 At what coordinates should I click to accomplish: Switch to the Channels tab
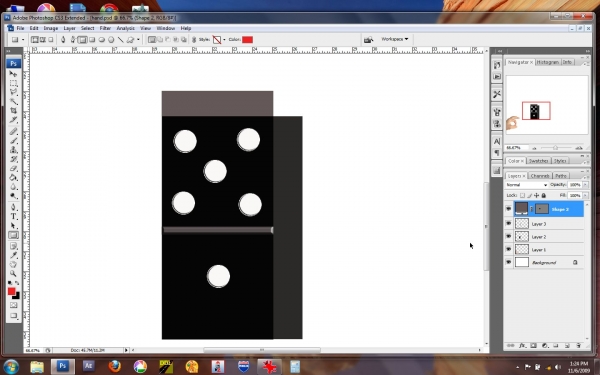[x=540, y=176]
